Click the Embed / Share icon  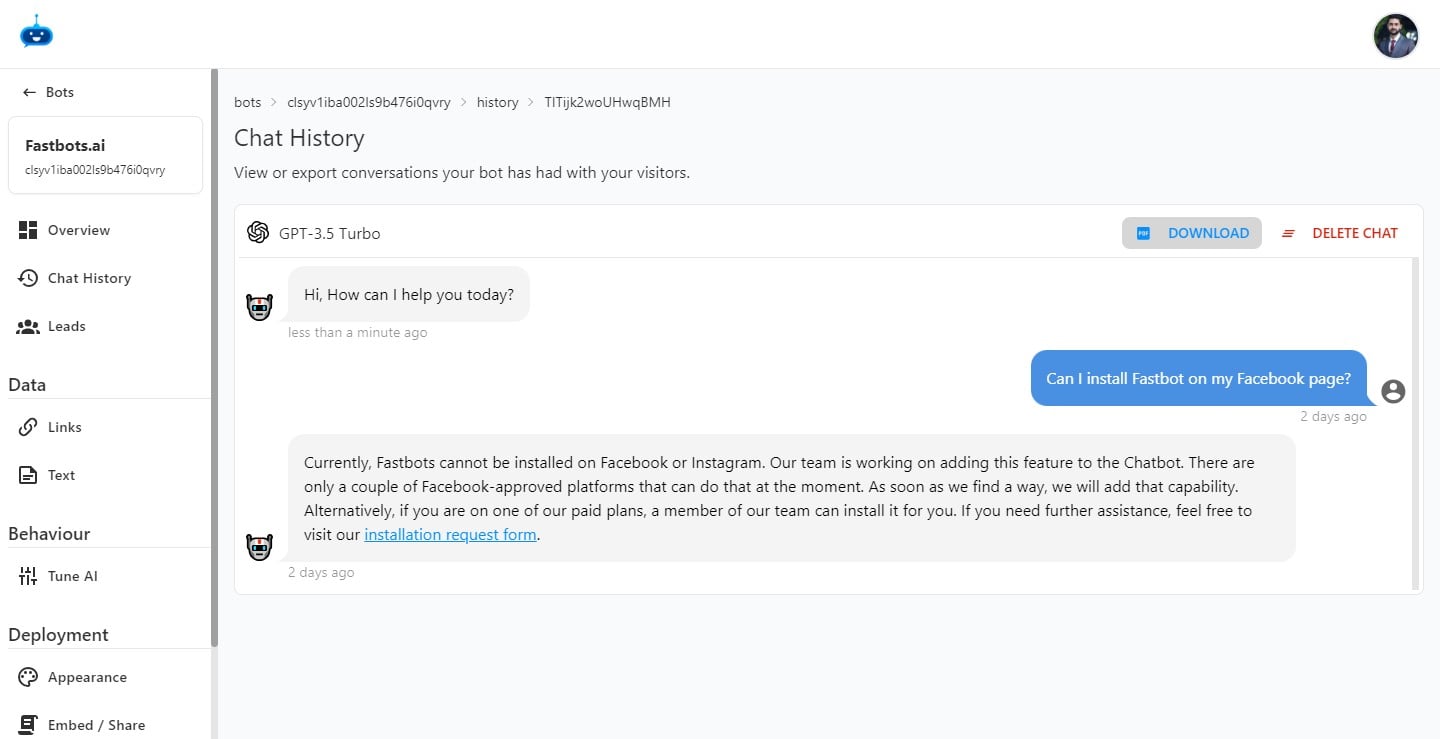pyautogui.click(x=28, y=725)
